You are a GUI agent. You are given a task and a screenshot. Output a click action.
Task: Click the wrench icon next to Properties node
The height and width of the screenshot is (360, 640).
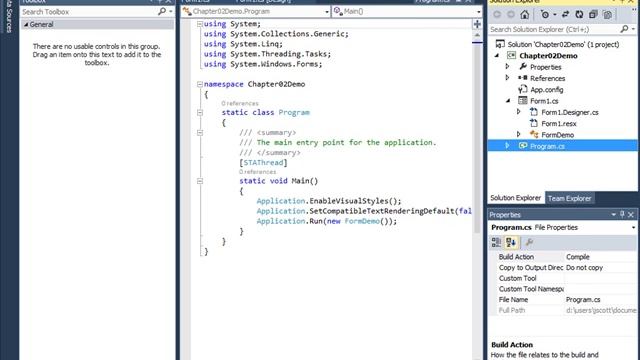[x=523, y=67]
